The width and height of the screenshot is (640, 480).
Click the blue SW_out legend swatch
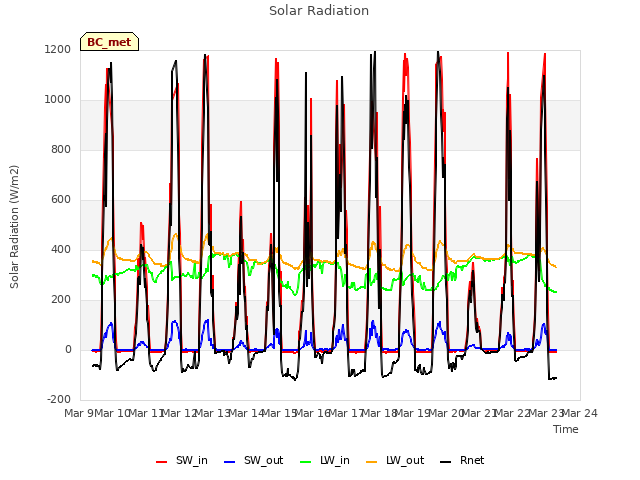point(230,462)
